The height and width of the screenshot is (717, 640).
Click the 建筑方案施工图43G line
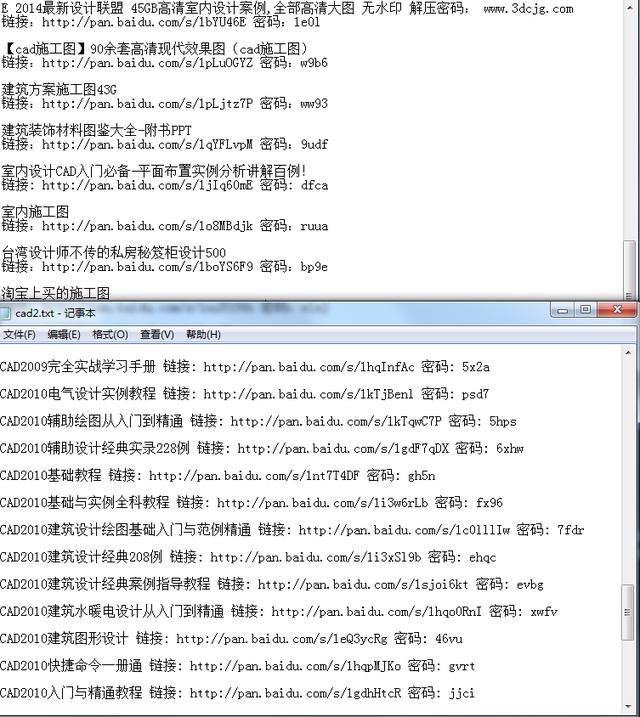[59, 89]
